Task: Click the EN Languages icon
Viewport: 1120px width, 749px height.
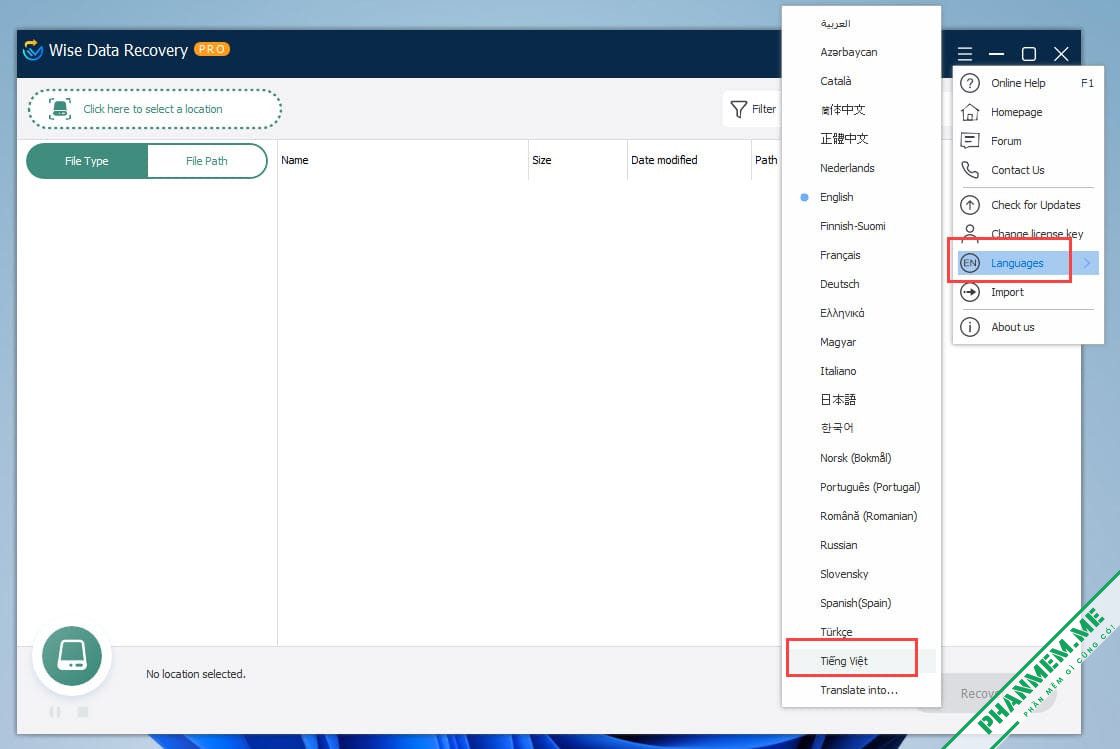Action: pos(969,263)
